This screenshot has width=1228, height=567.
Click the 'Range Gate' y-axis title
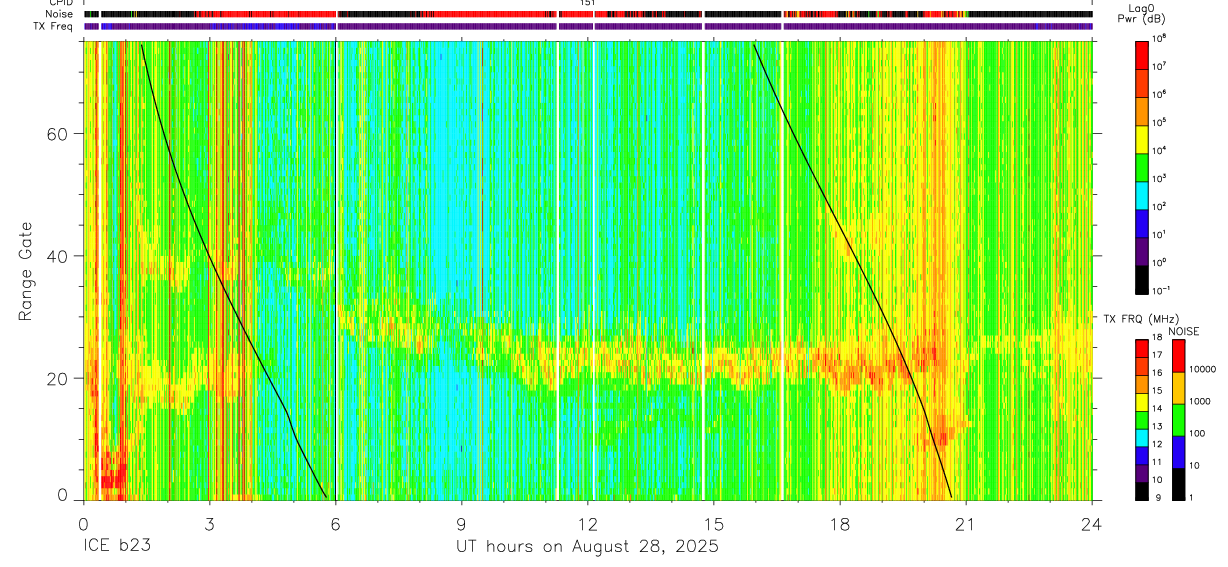coord(25,272)
